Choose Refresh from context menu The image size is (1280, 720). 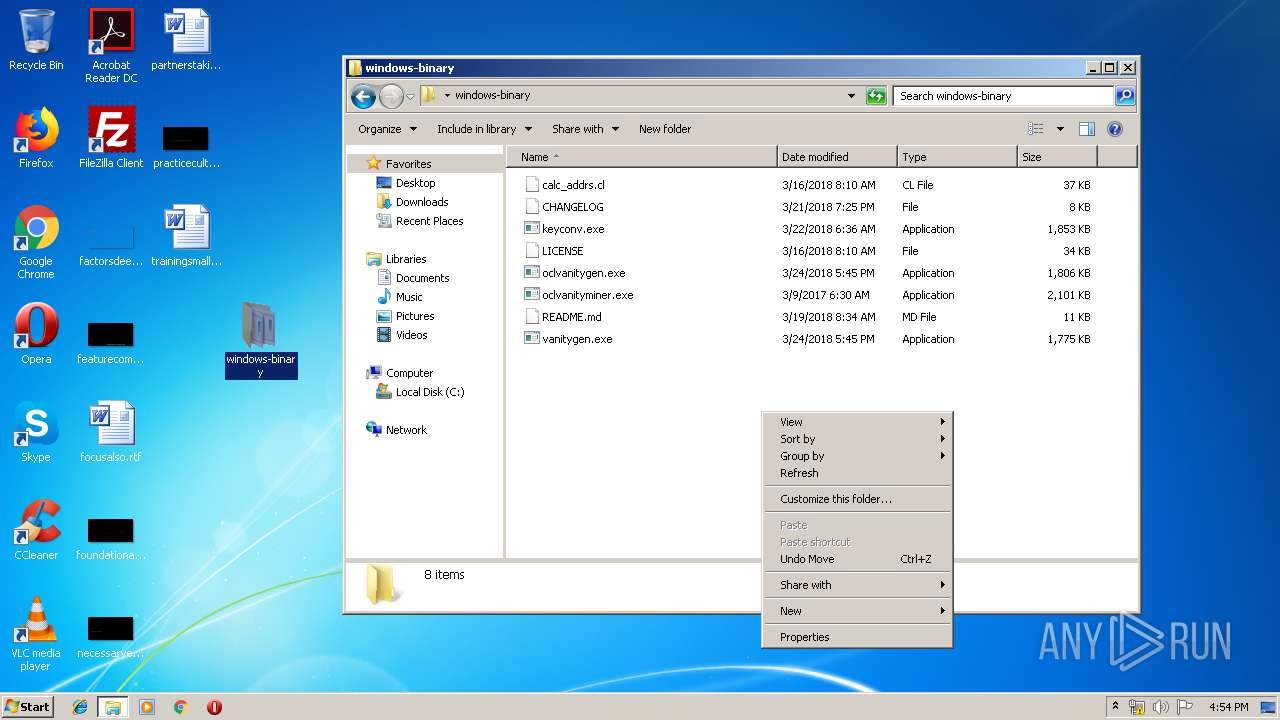tap(858, 473)
